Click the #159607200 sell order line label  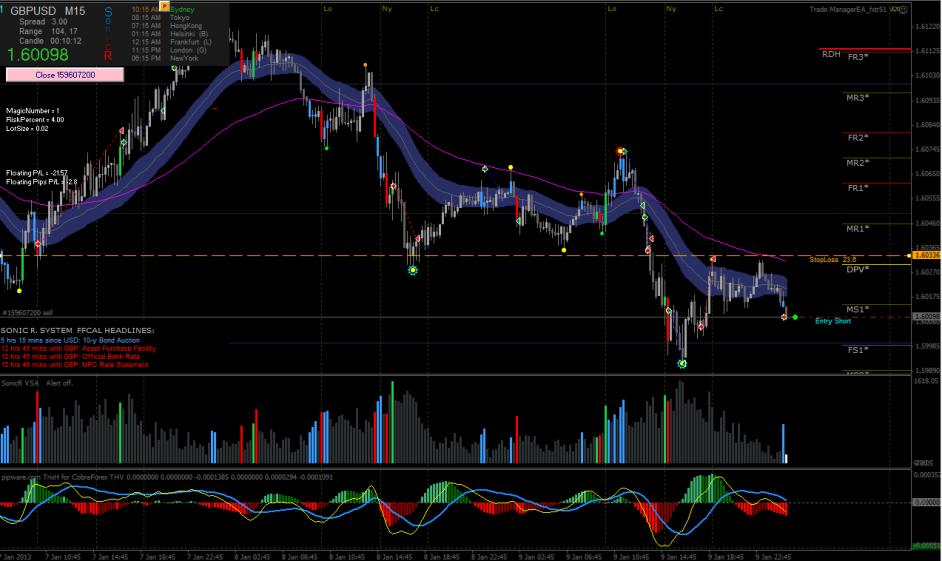pyautogui.click(x=29, y=313)
